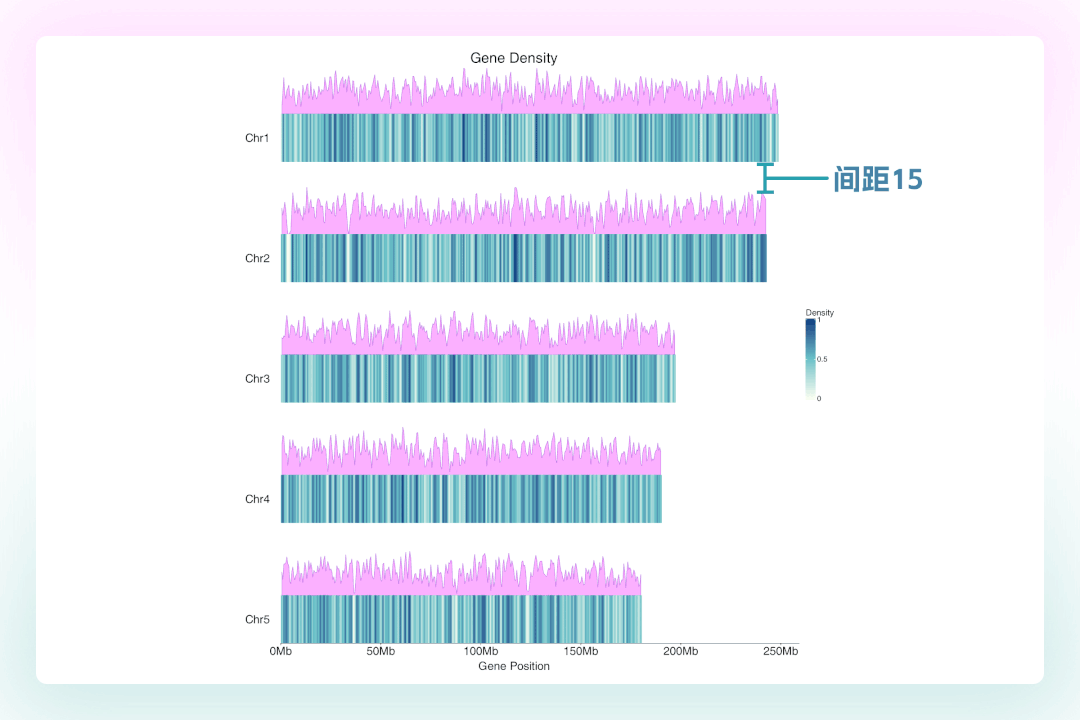This screenshot has width=1080, height=720.
Task: Click the 250Mb x-axis tick label
Action: pos(781,652)
